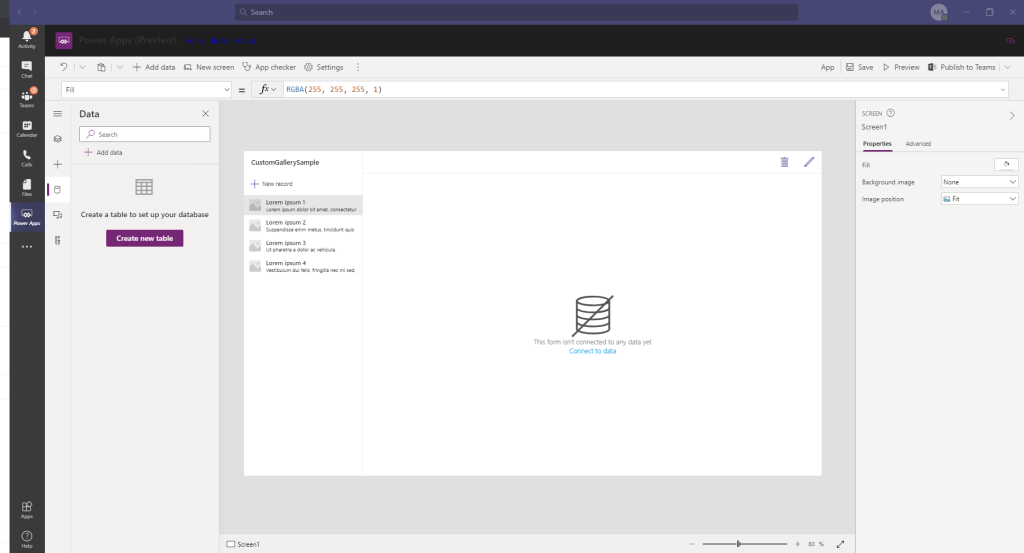Click the undo icon in the toolbar
Image resolution: width=1024 pixels, height=553 pixels.
pos(64,67)
